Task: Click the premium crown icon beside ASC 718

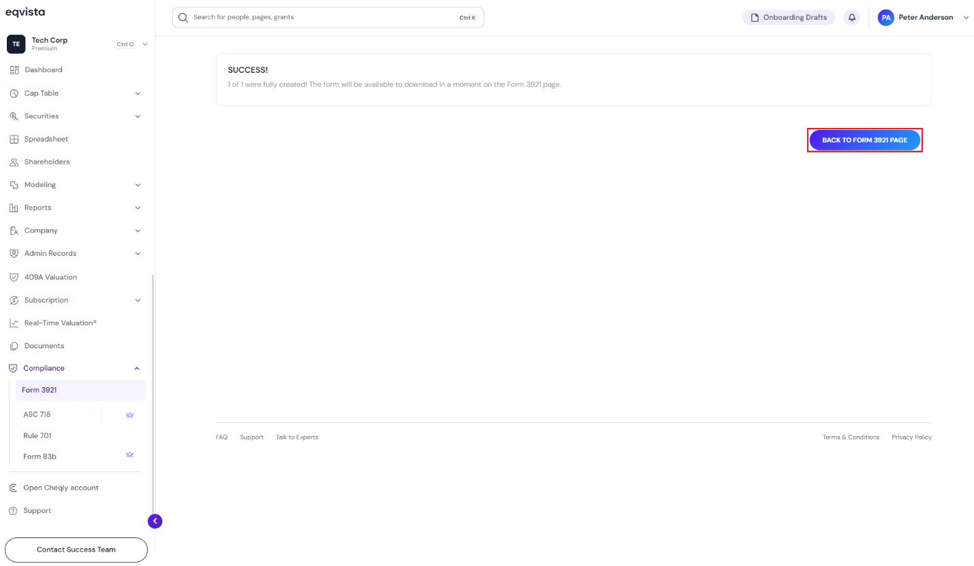Action: pos(130,414)
